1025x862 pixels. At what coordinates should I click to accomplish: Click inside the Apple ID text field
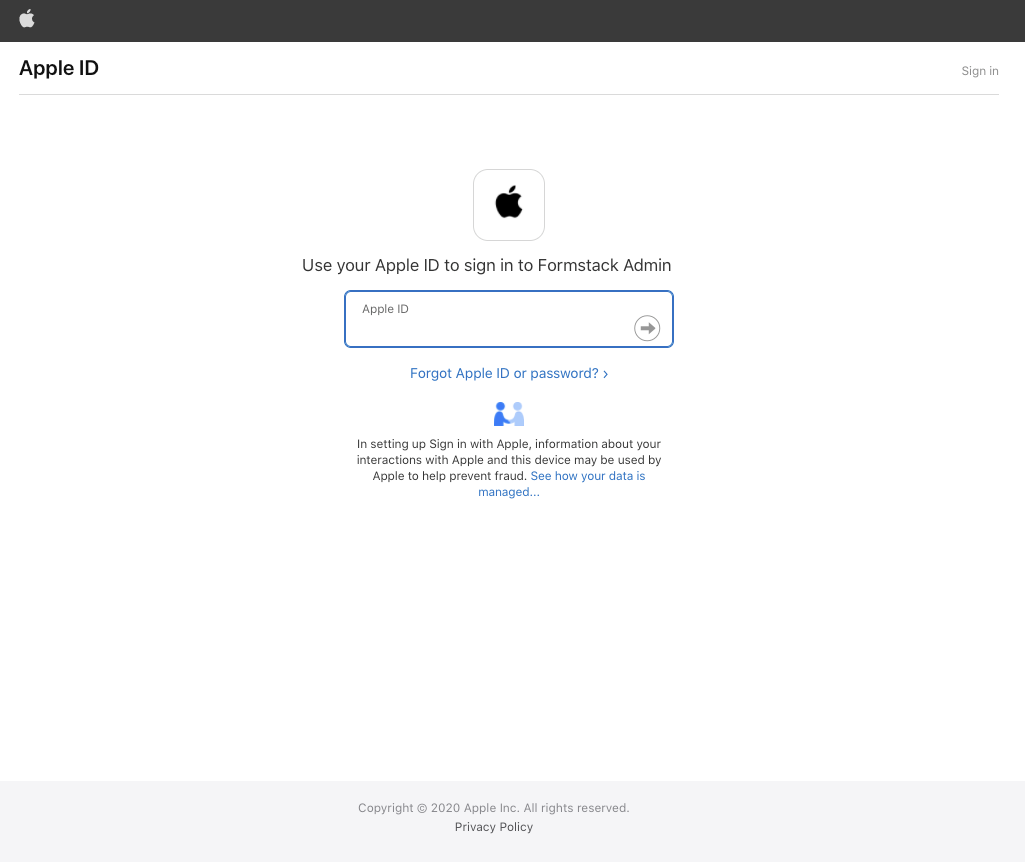[x=490, y=319]
